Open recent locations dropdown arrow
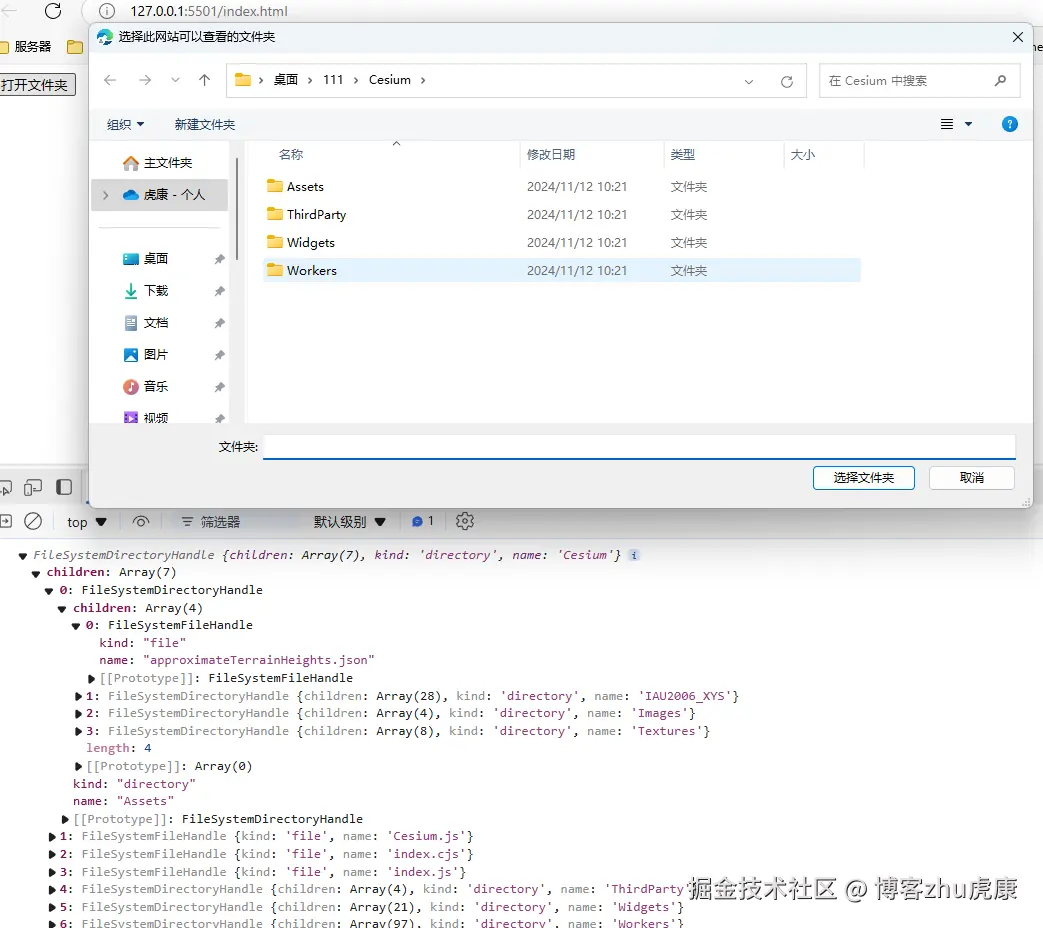Screen dimensions: 1043x928 175,80
